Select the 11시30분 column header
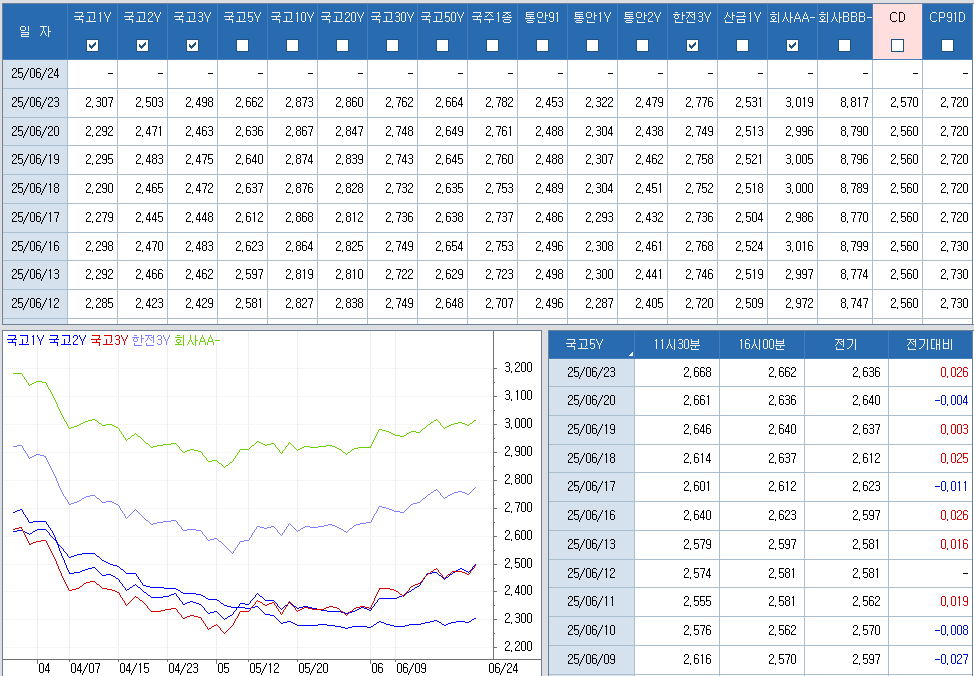The width and height of the screenshot is (974, 676). pos(677,344)
